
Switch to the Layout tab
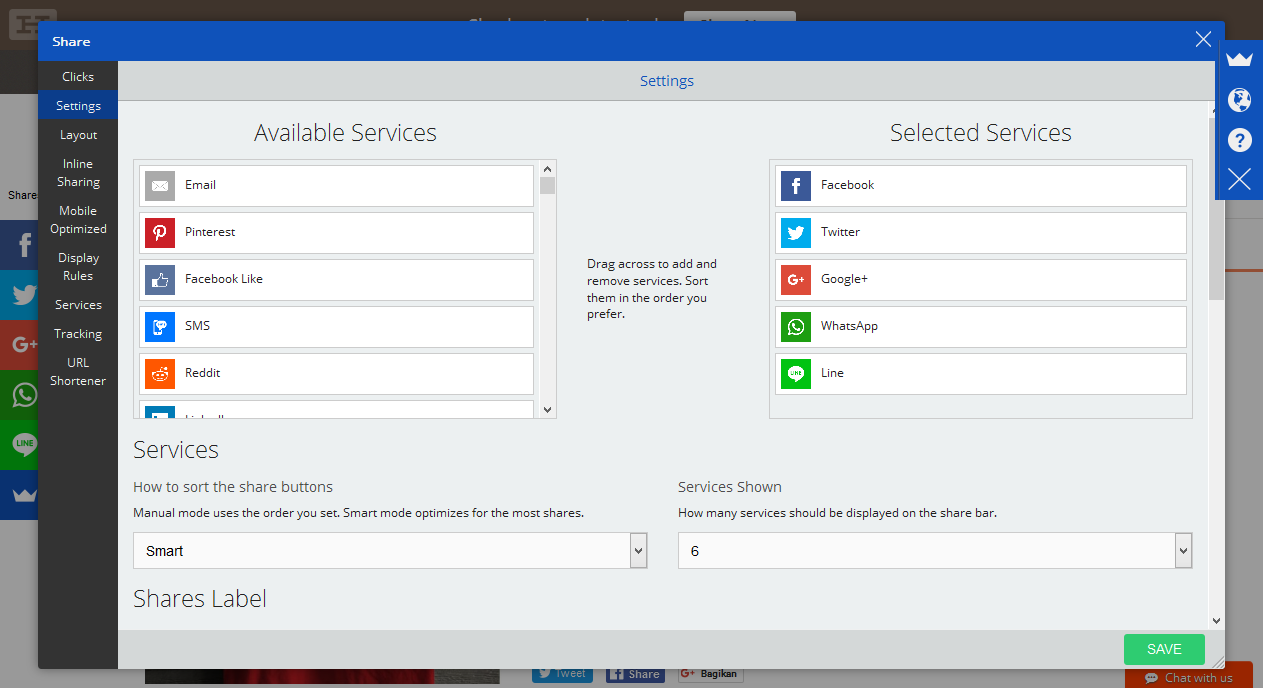(78, 135)
